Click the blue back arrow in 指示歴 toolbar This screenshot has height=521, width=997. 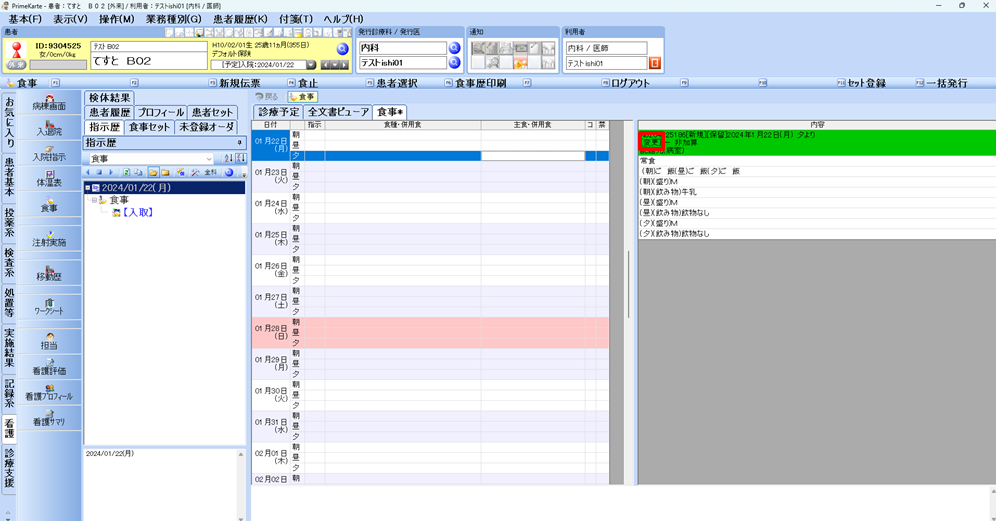[x=88, y=172]
